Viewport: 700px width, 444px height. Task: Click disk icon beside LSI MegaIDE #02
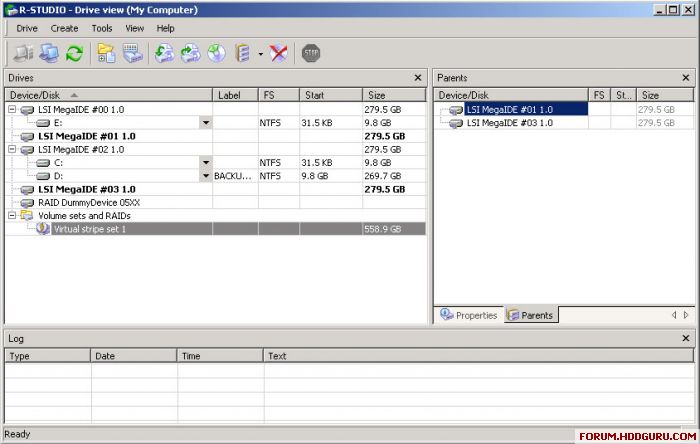[27, 150]
